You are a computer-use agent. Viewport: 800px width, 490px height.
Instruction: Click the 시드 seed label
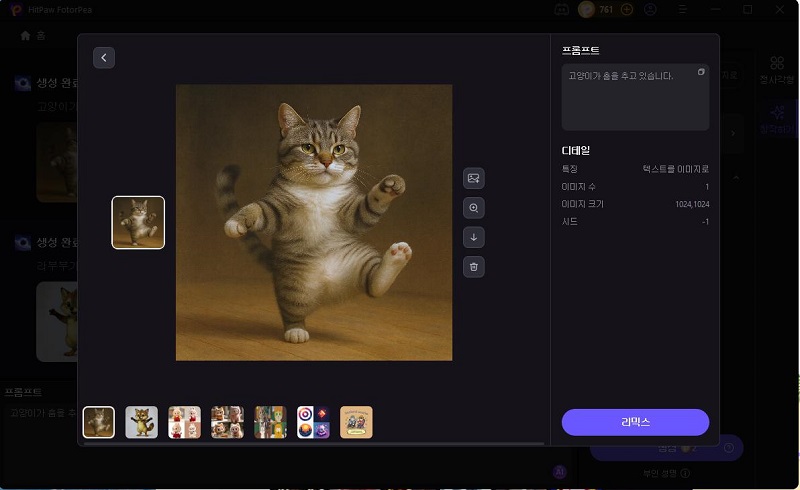(x=569, y=222)
